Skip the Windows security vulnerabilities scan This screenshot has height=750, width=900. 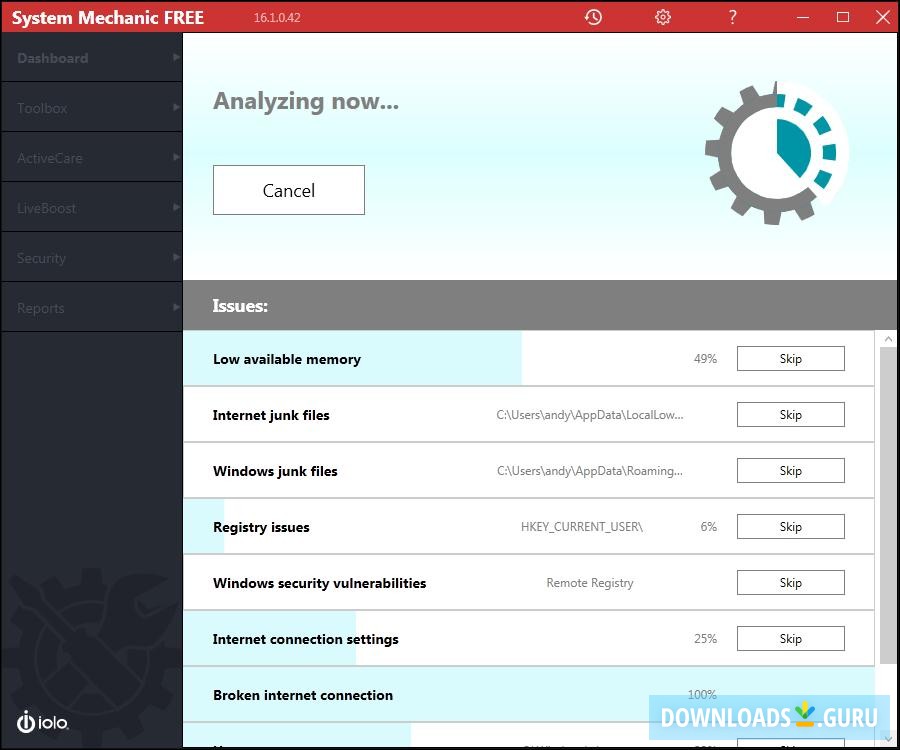[x=790, y=582]
